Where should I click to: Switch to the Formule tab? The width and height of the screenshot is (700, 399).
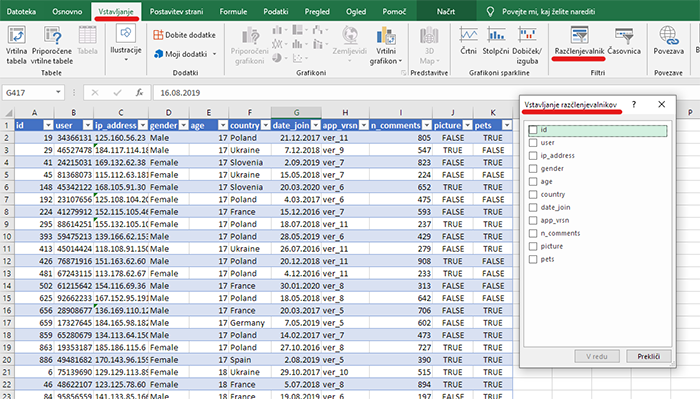tap(233, 12)
